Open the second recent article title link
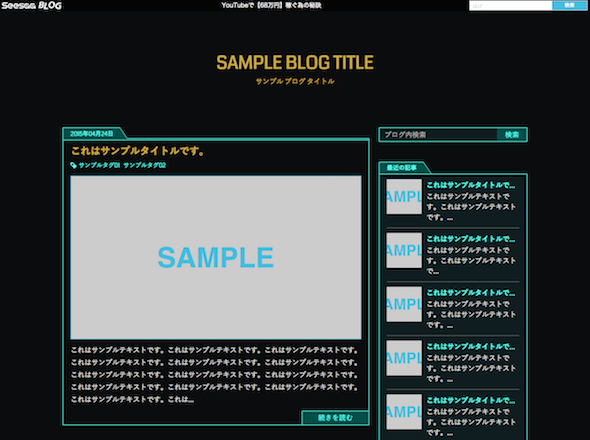590x440 pixels. coord(471,239)
